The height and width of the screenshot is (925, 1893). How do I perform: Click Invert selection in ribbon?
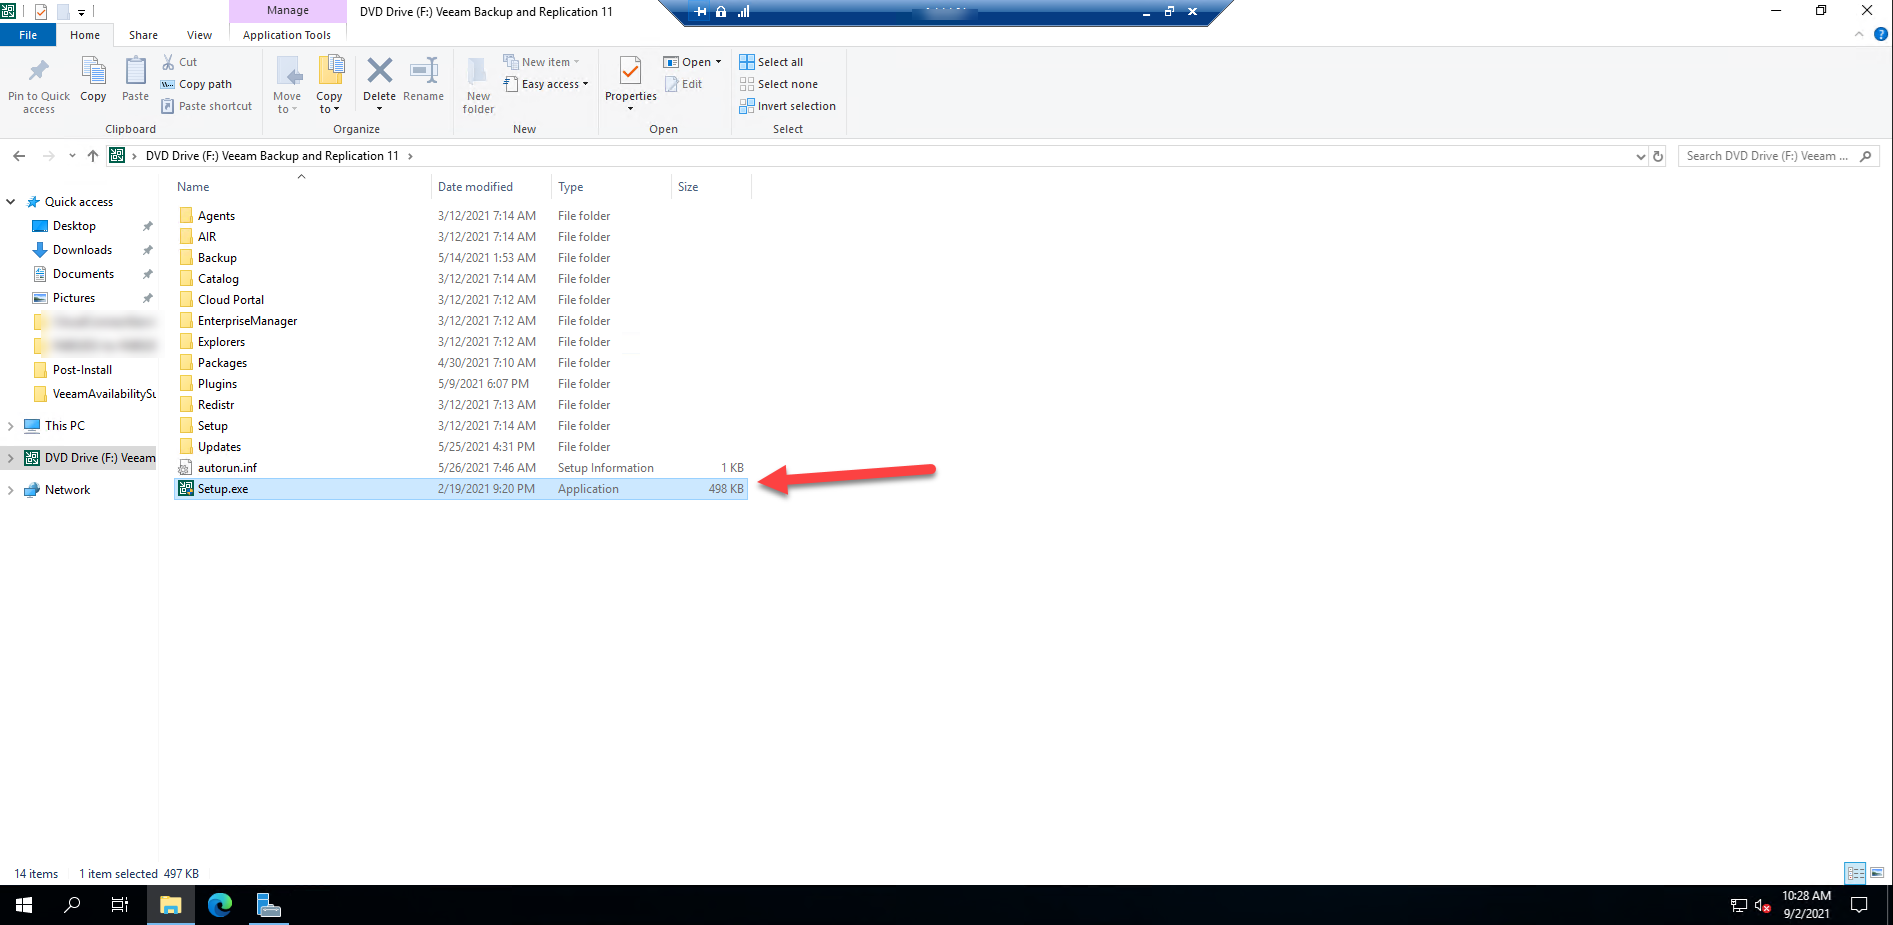pos(788,106)
